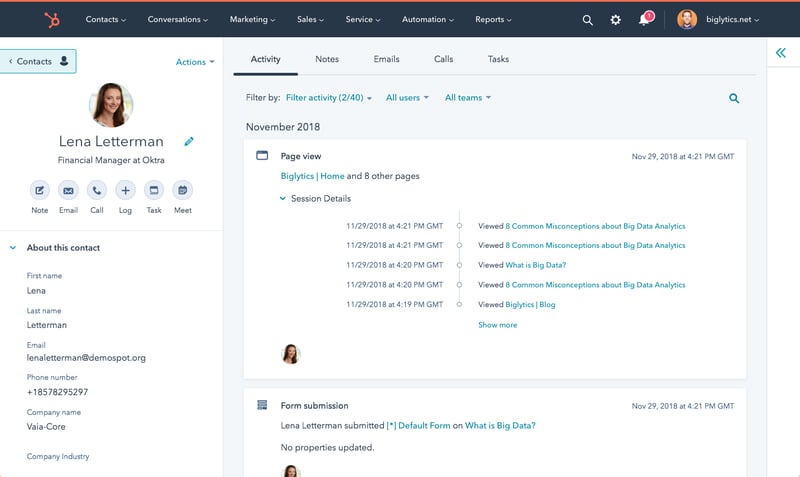Open the first 8 Common Misconceptions link
Screen dimensions: 800x477
[595, 226]
